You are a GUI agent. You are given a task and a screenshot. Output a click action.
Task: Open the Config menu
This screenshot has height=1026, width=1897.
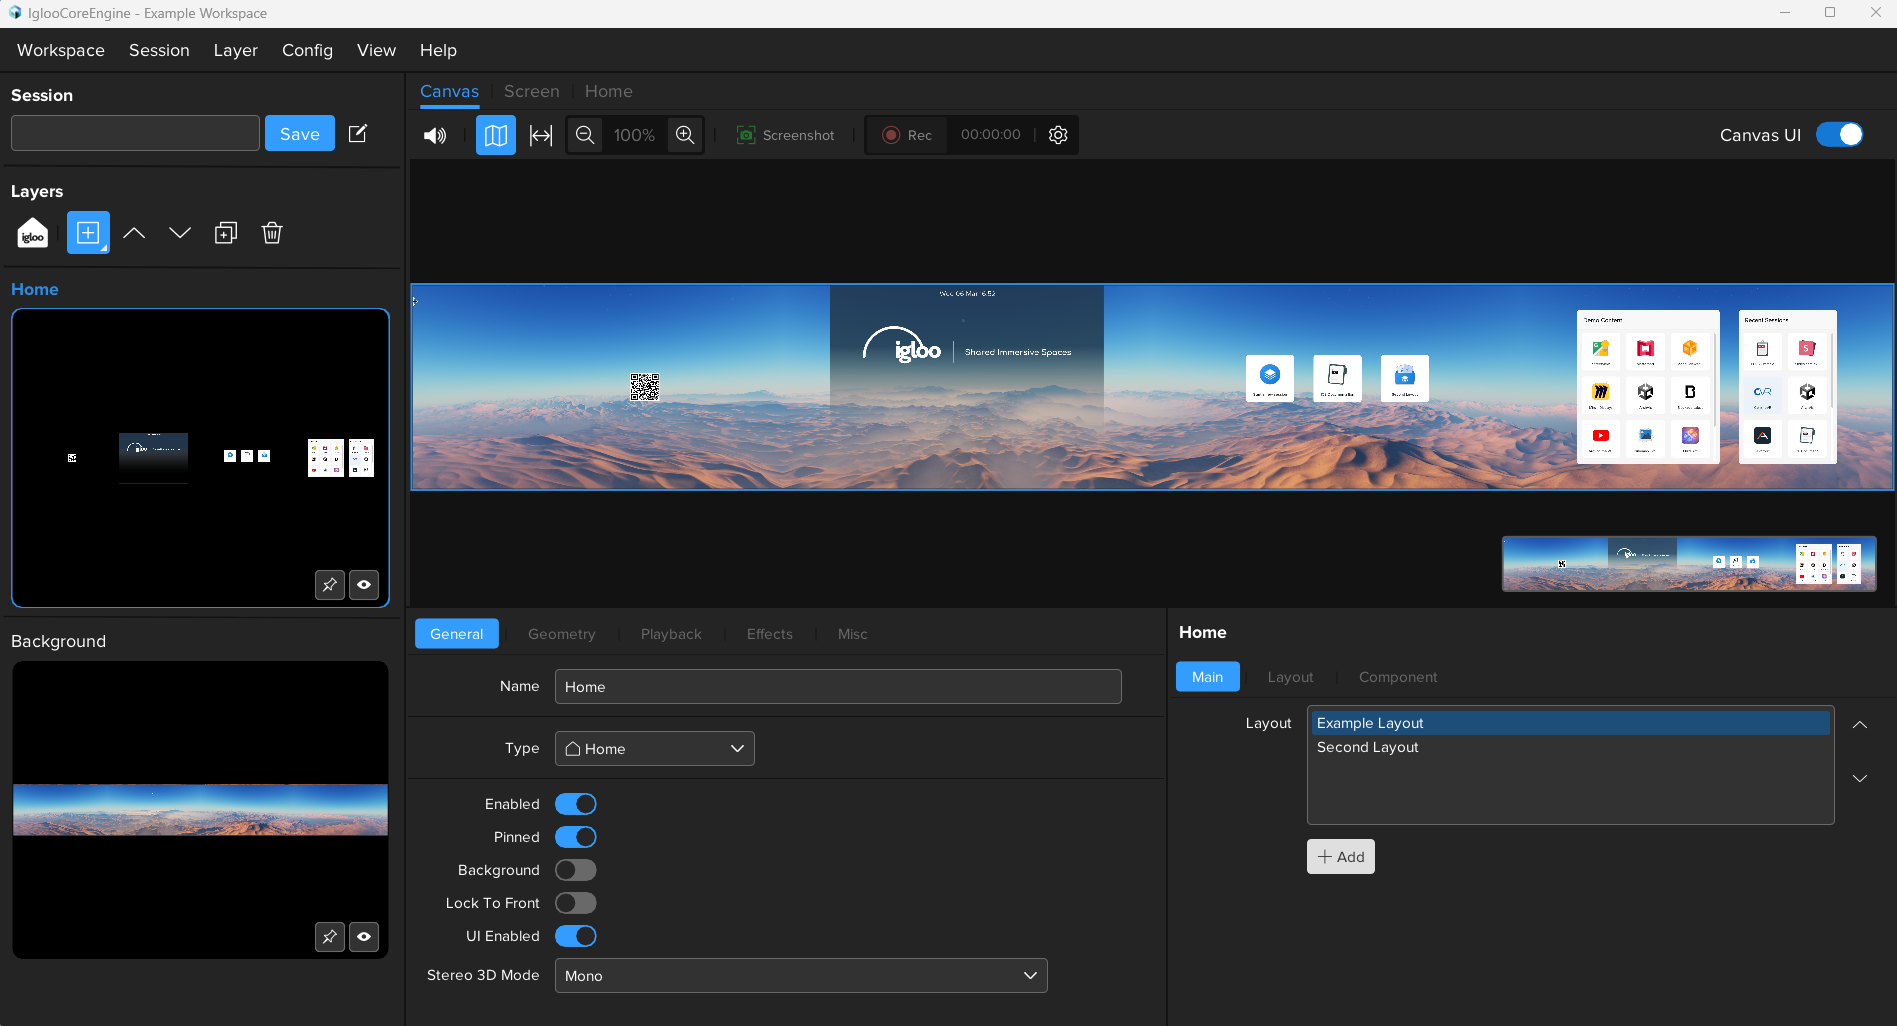pyautogui.click(x=307, y=50)
